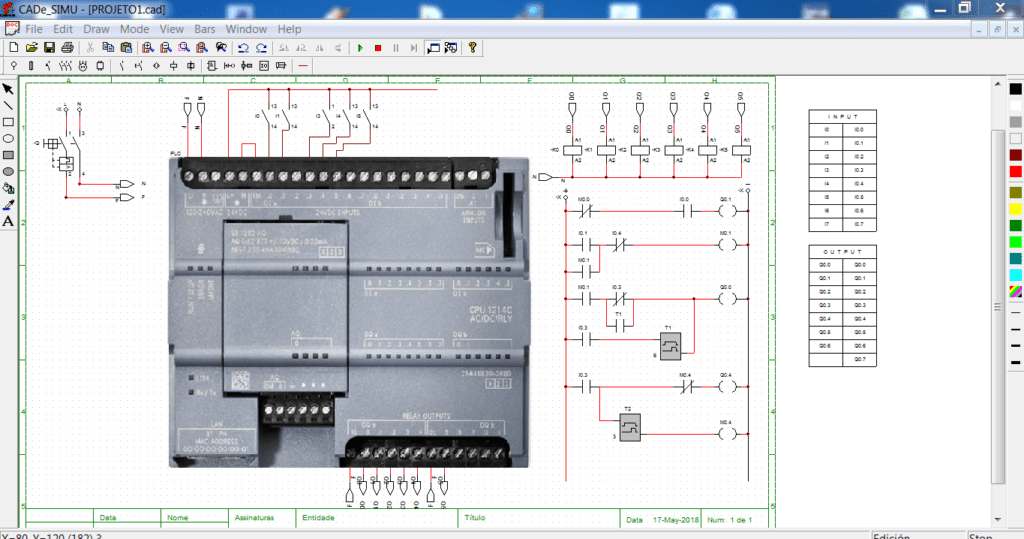The image size is (1024, 539).
Task: Click the vertical scrollbar up arrow
Action: [997, 84]
